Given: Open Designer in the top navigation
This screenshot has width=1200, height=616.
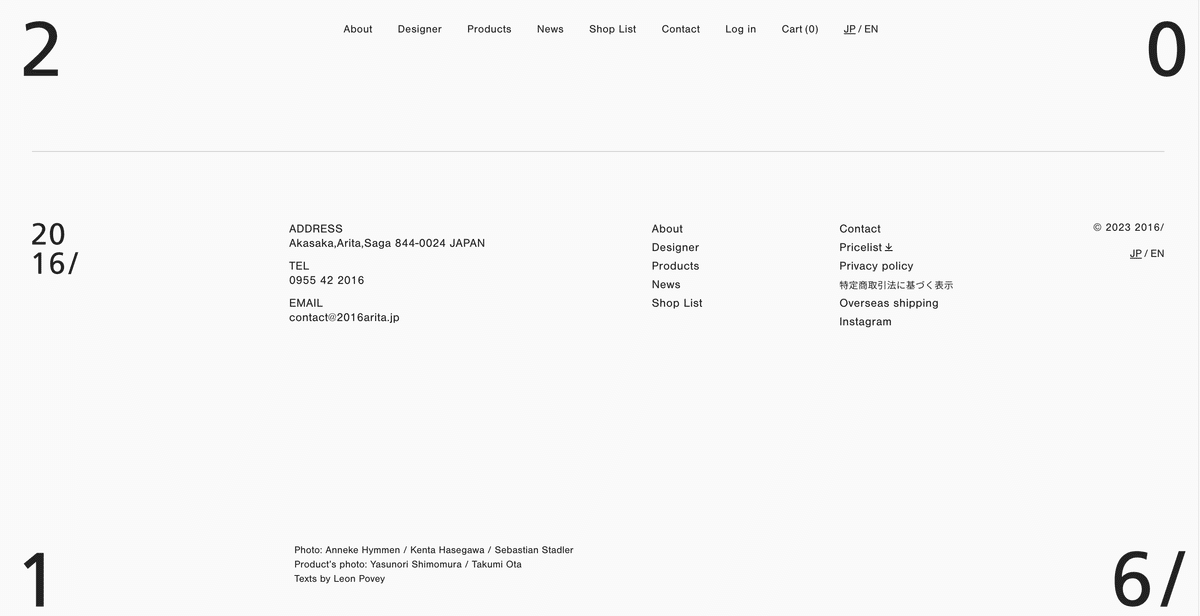Looking at the screenshot, I should coord(420,29).
